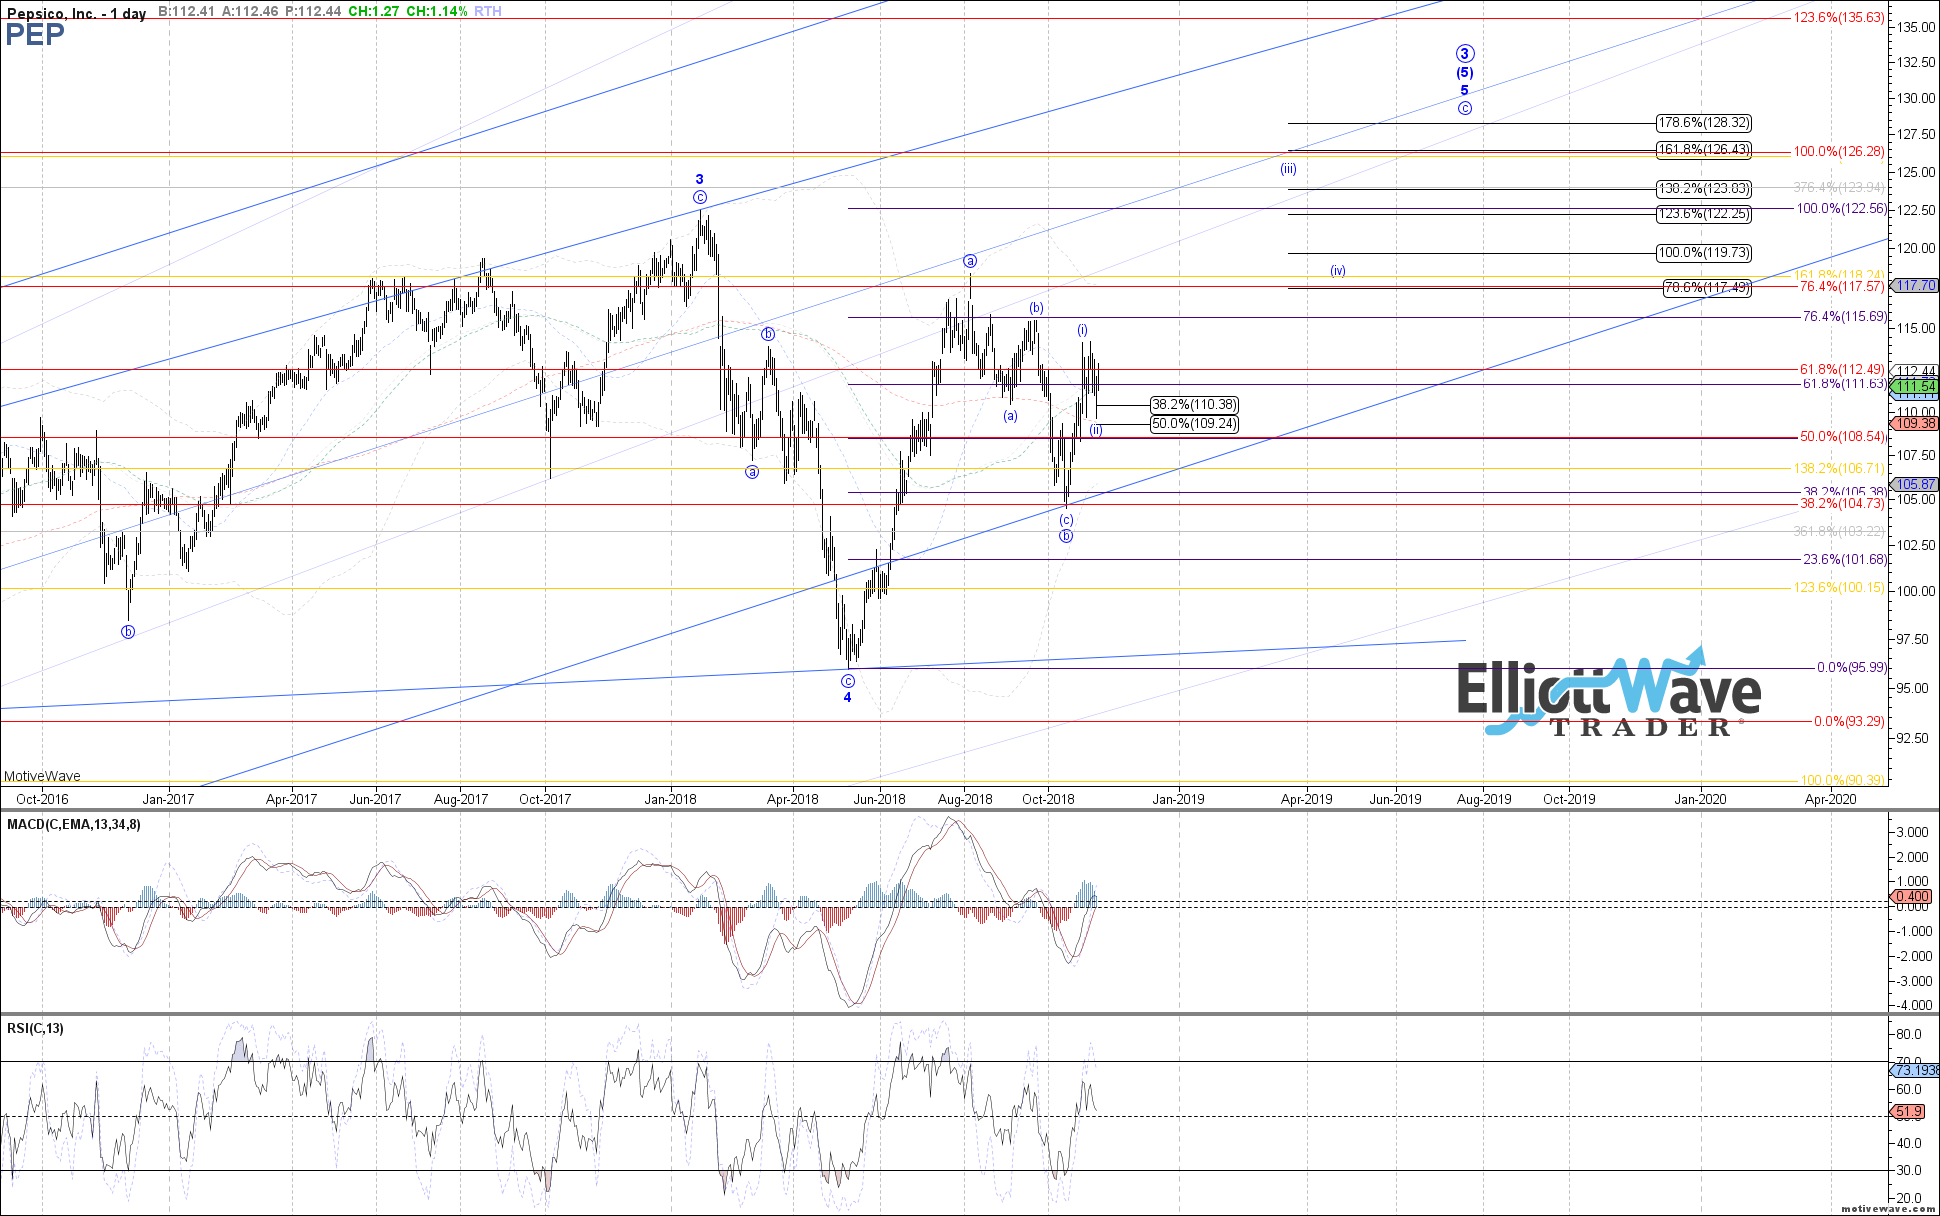This screenshot has height=1216, width=1940.
Task: Select the RSI(C,13) study label
Action: 35,1028
